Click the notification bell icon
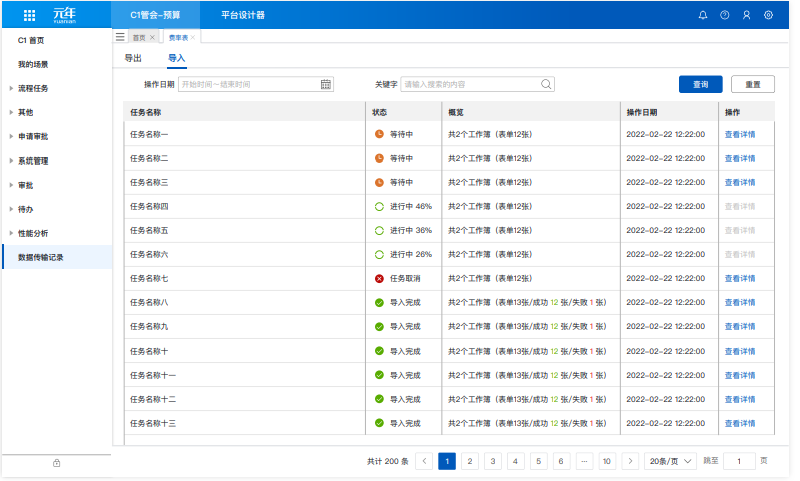Viewport: 800px width, 481px height. coord(703,15)
